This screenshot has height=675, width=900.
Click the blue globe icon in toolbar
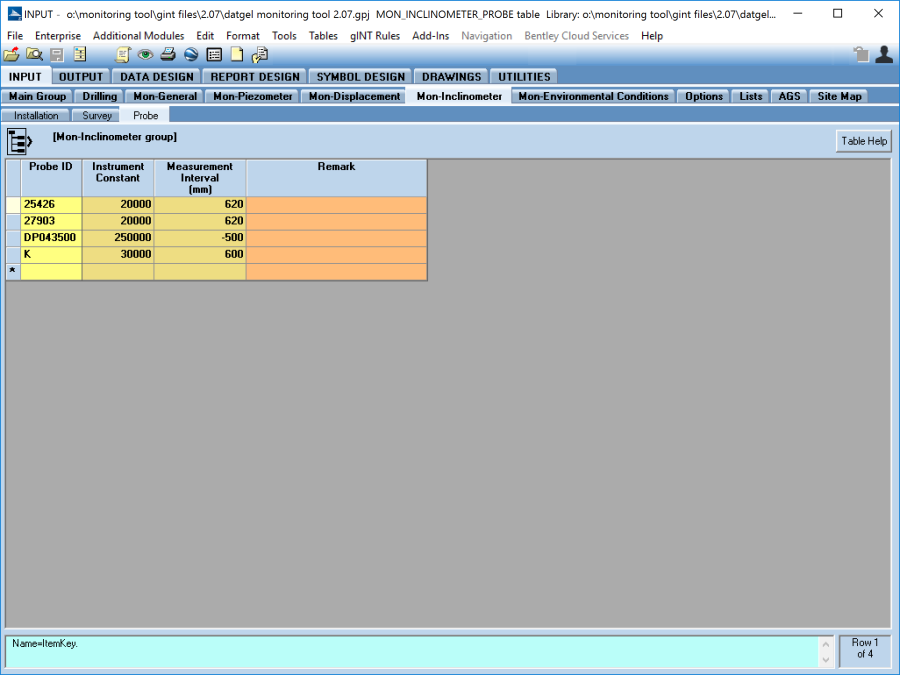pyautogui.click(x=190, y=55)
